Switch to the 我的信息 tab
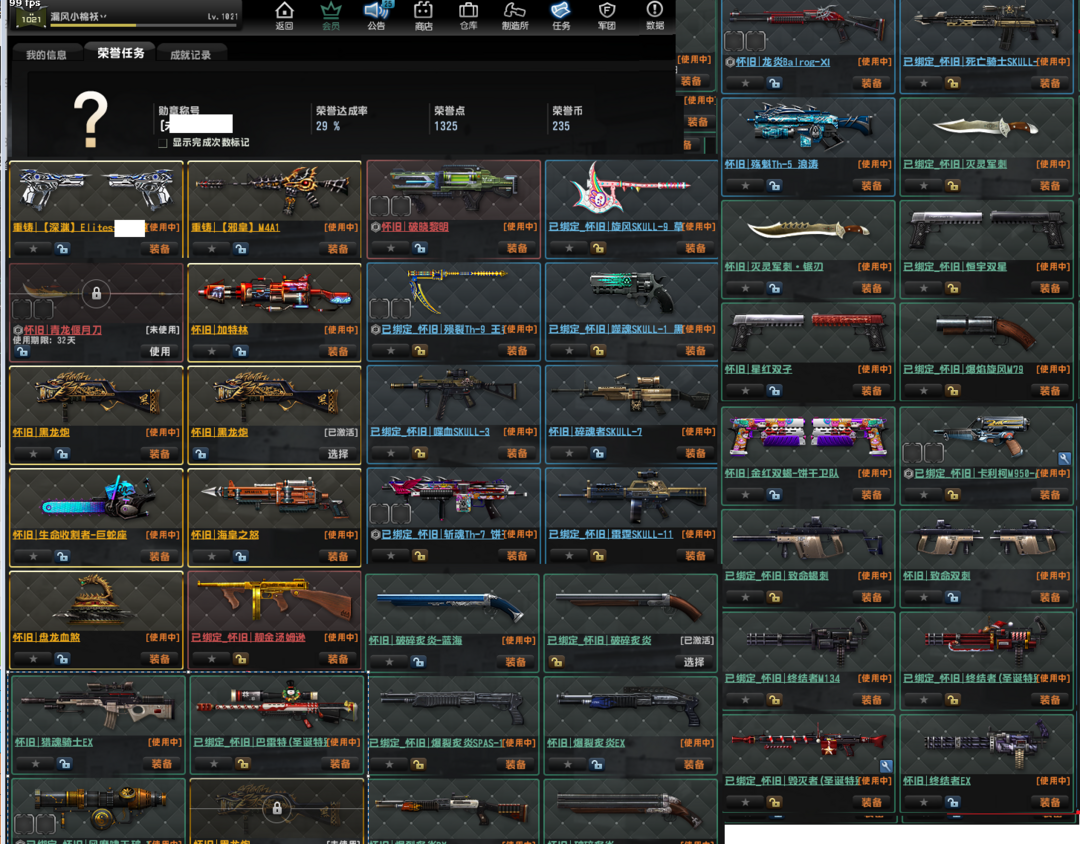This screenshot has height=844, width=1080. (46, 55)
